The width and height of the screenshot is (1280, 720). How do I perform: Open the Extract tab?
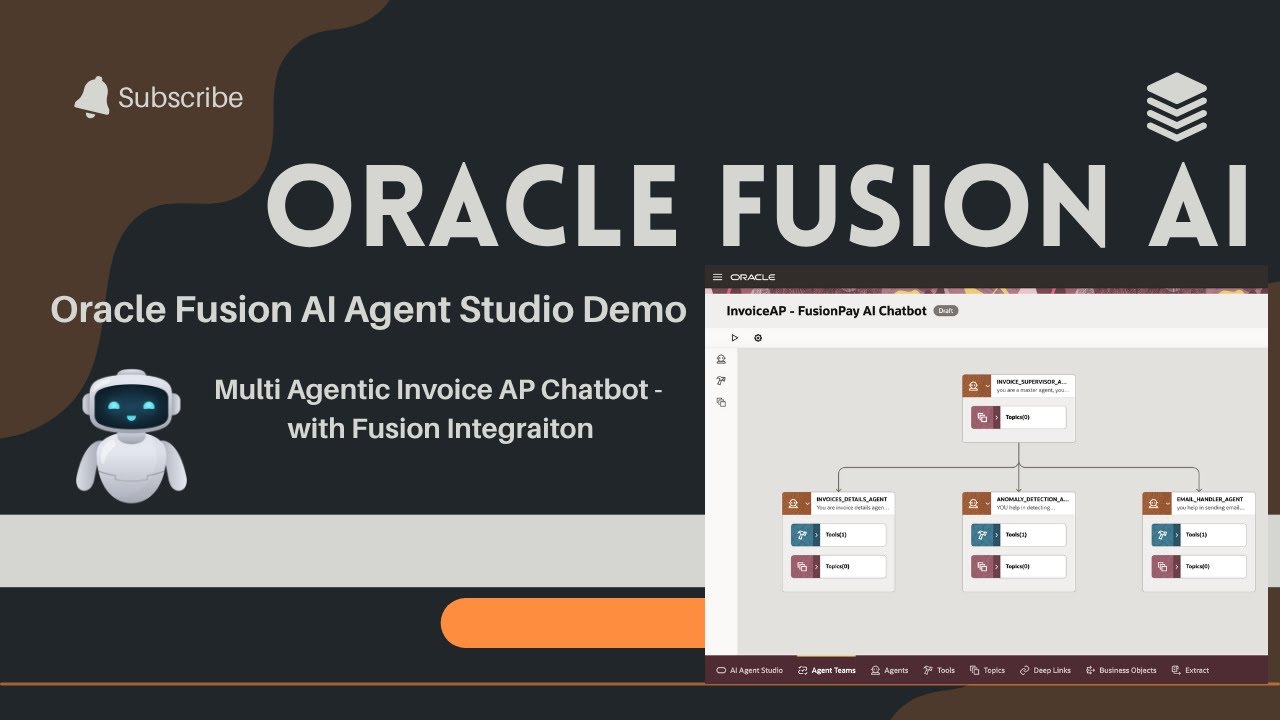click(x=1190, y=670)
